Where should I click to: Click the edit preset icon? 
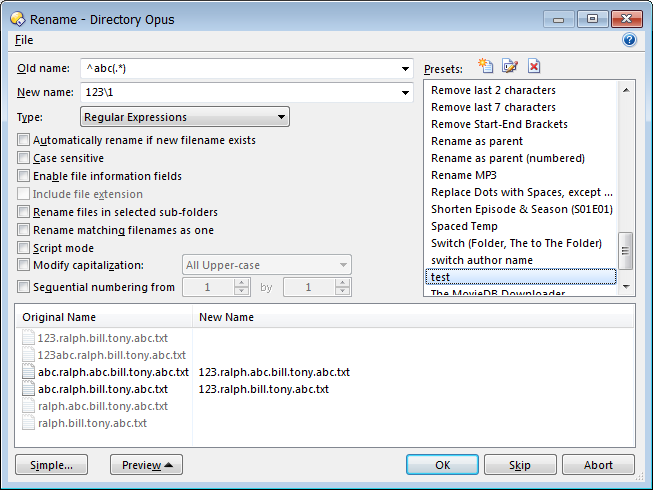[x=510, y=66]
